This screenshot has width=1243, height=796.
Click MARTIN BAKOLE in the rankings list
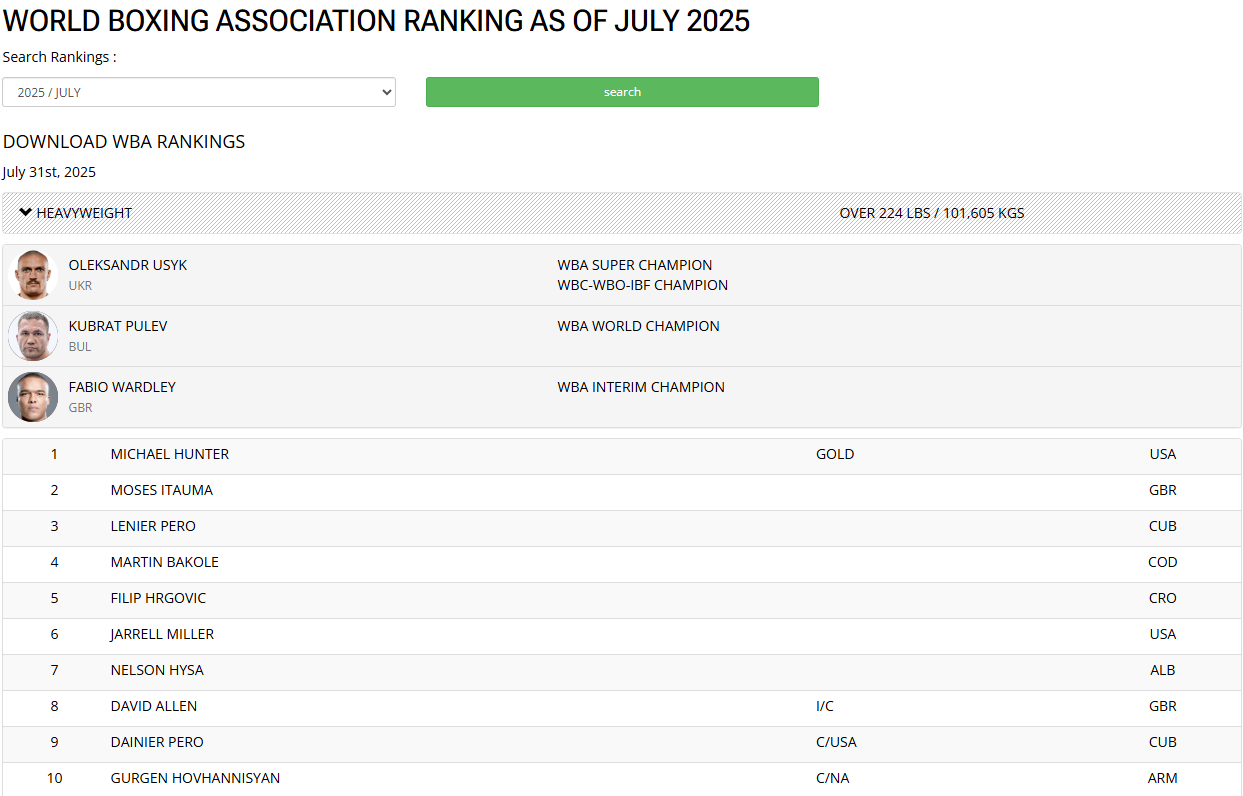click(x=165, y=562)
